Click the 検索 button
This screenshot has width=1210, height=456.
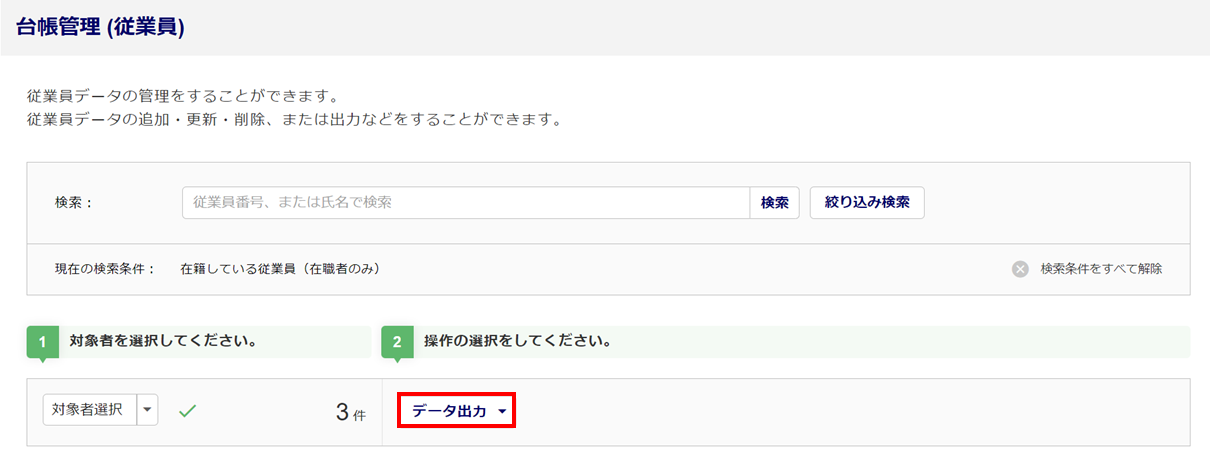point(775,202)
